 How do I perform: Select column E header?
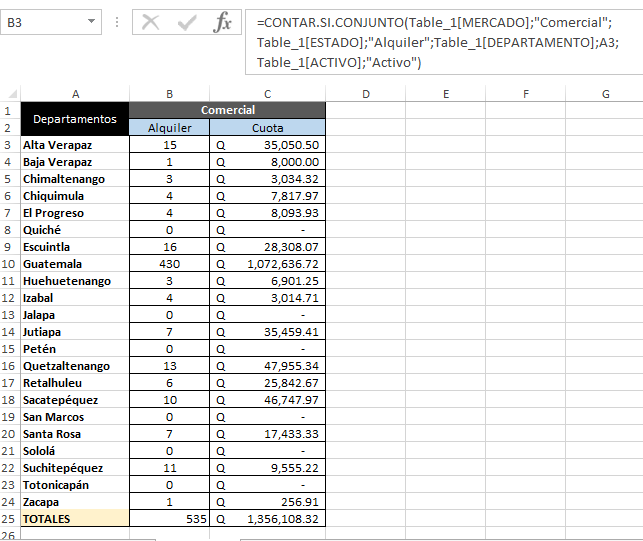[x=446, y=94]
